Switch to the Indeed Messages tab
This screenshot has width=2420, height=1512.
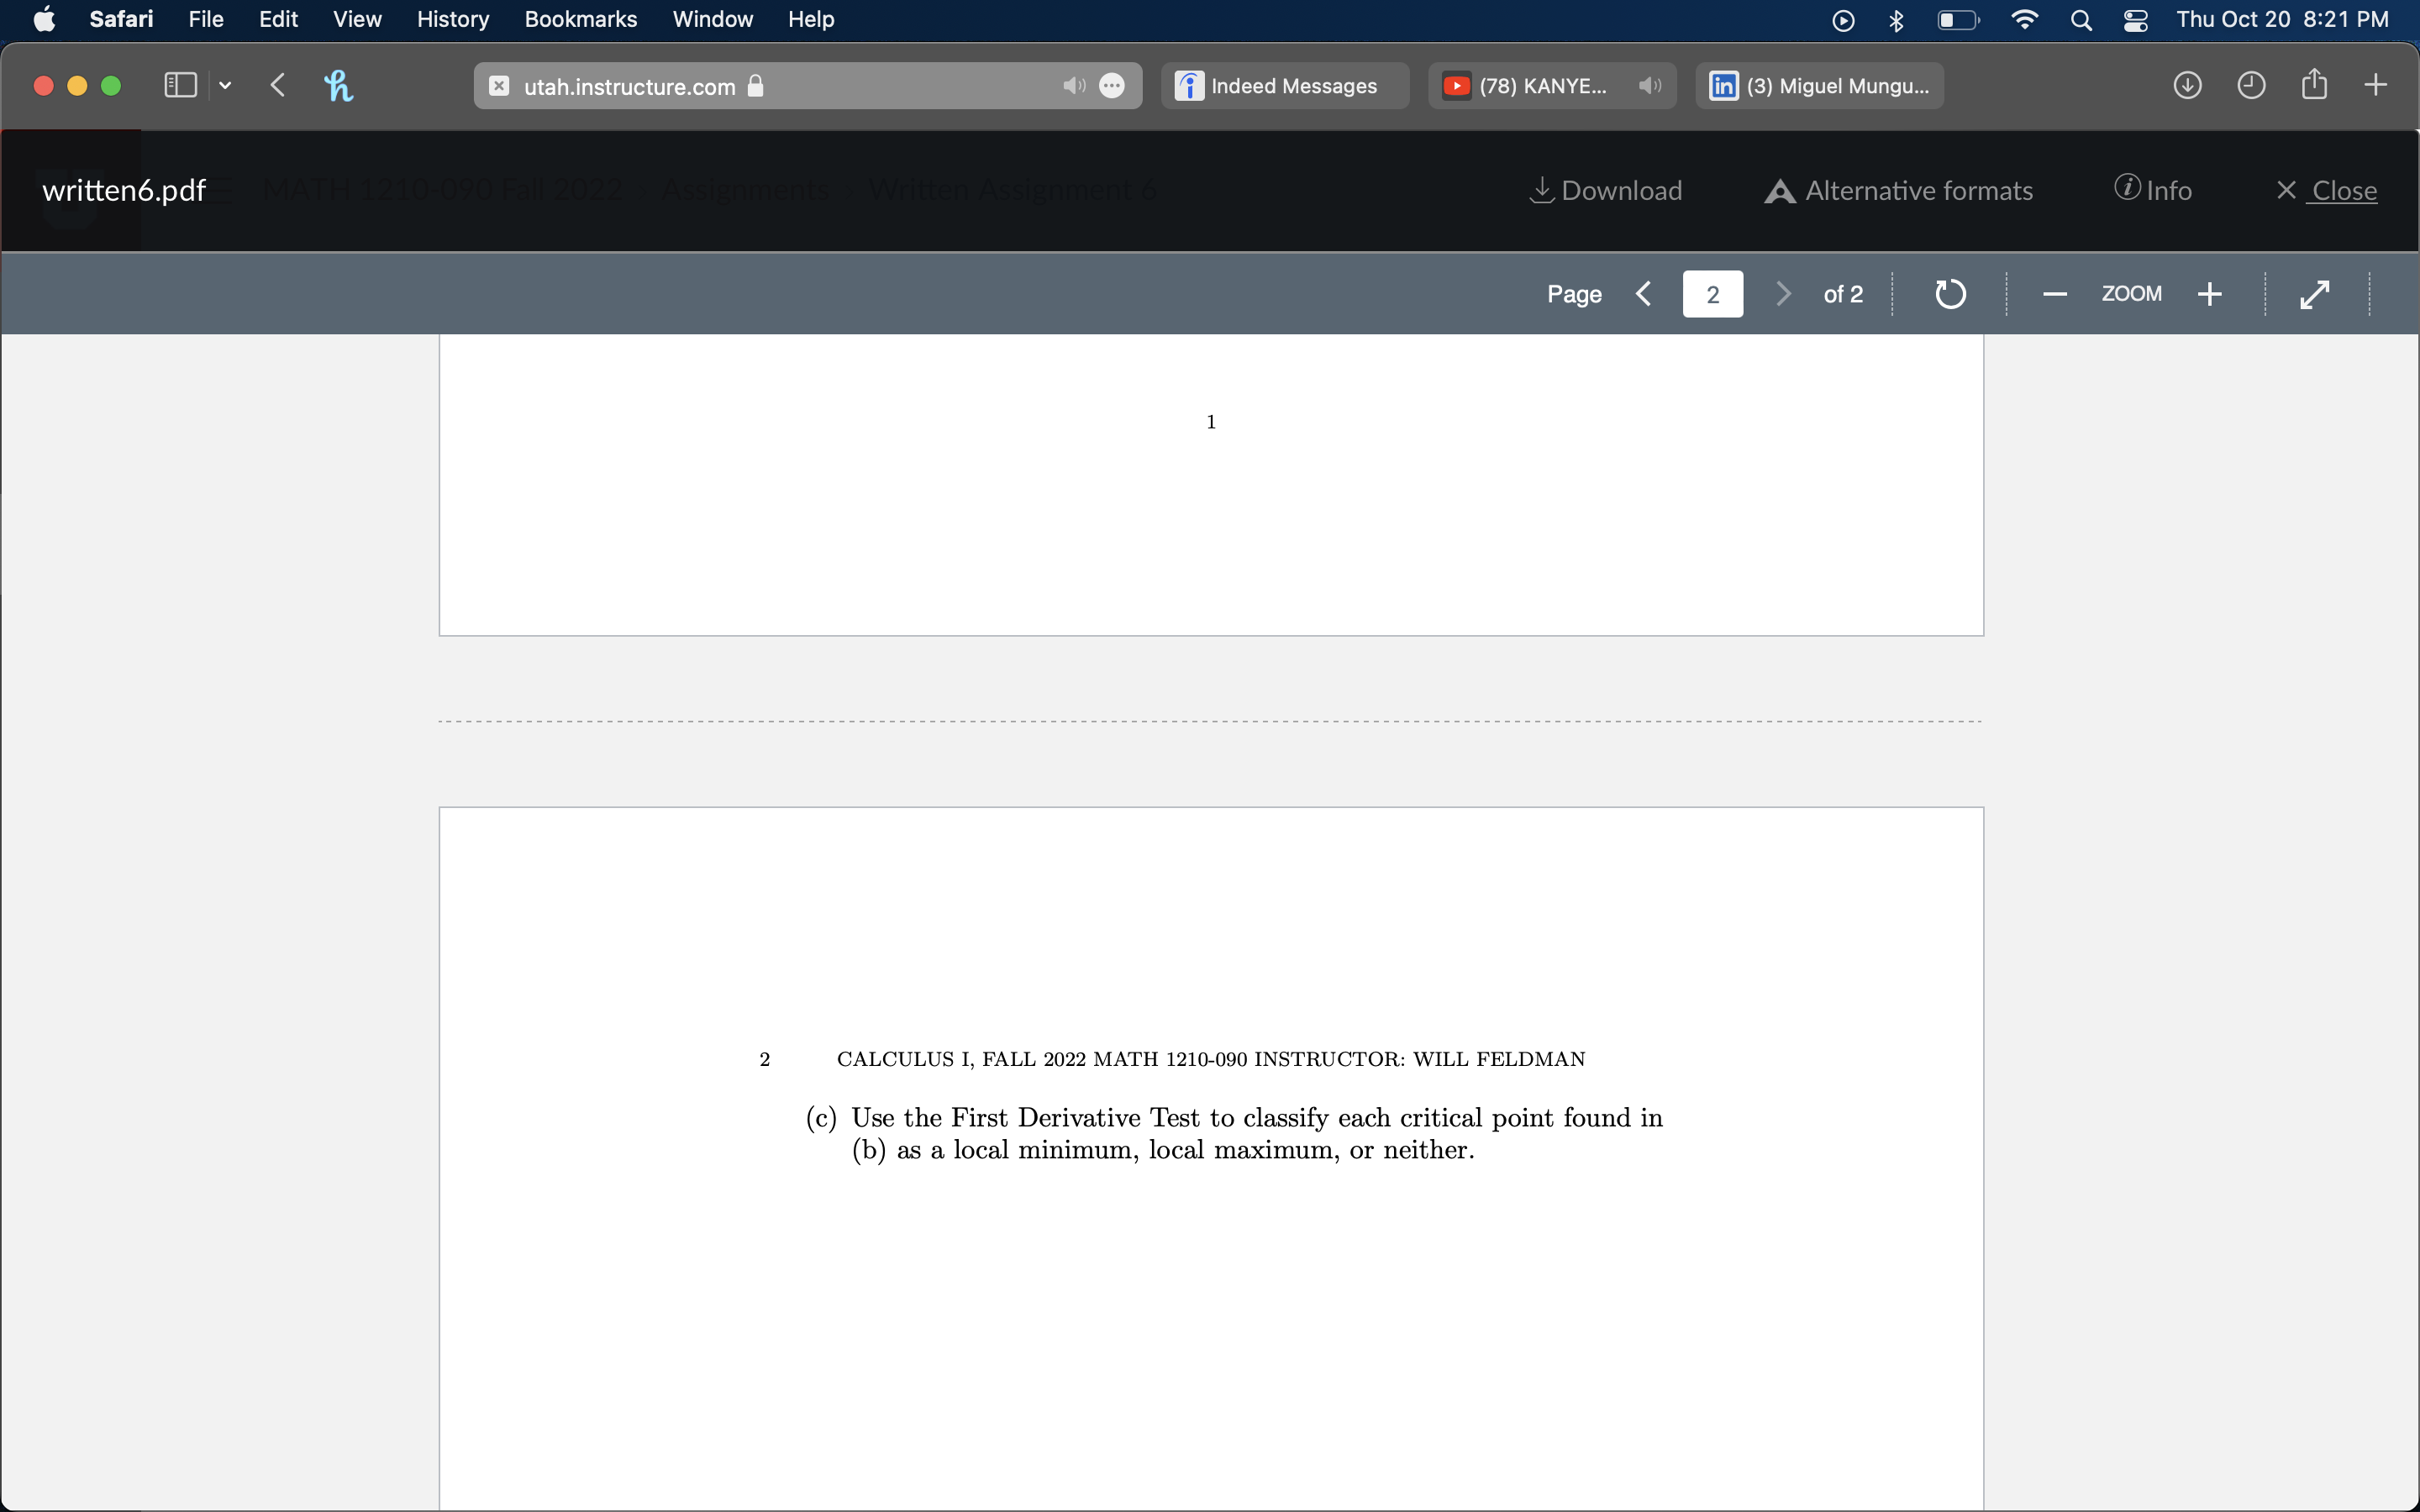[1285, 86]
